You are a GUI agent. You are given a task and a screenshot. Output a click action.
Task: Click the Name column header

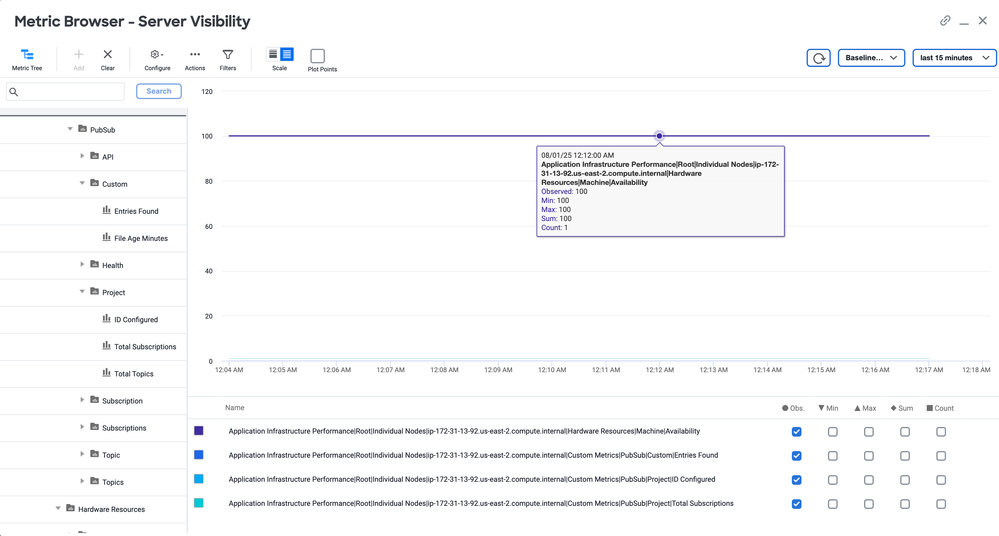point(234,407)
